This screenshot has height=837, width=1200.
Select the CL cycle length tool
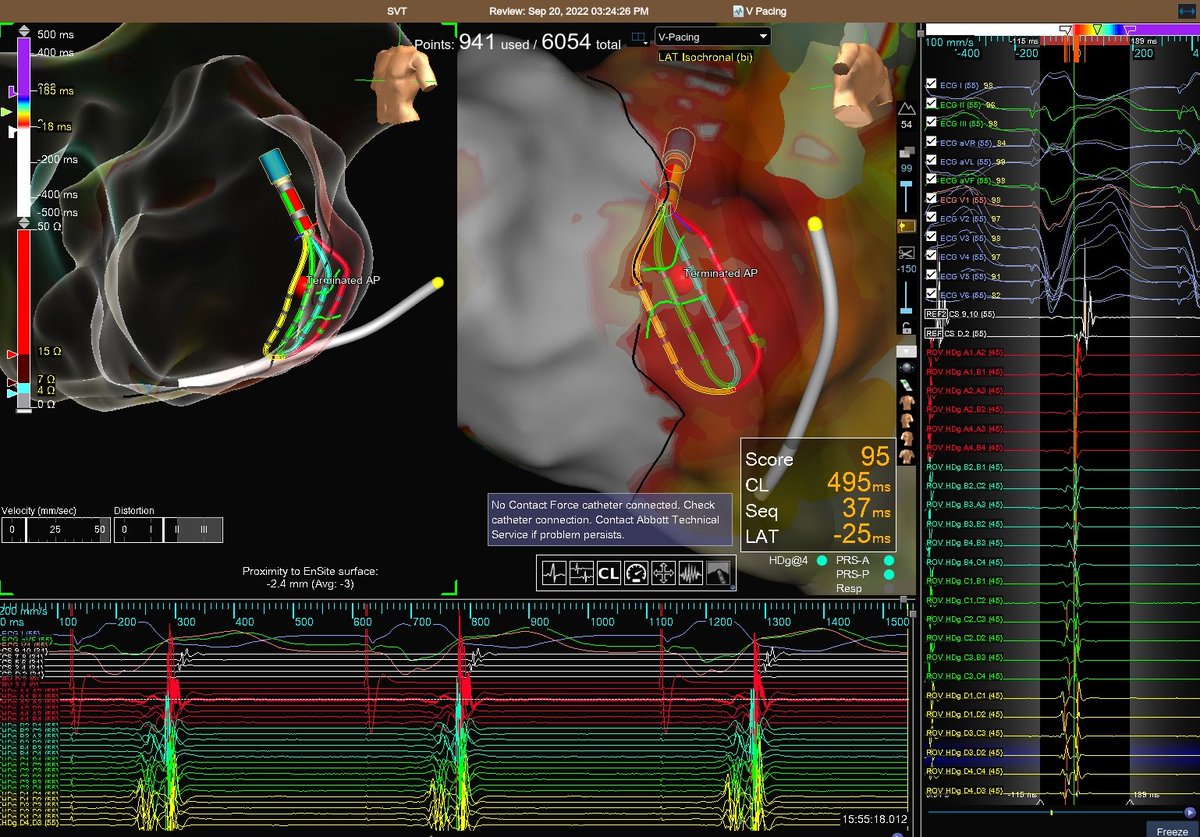coord(609,573)
